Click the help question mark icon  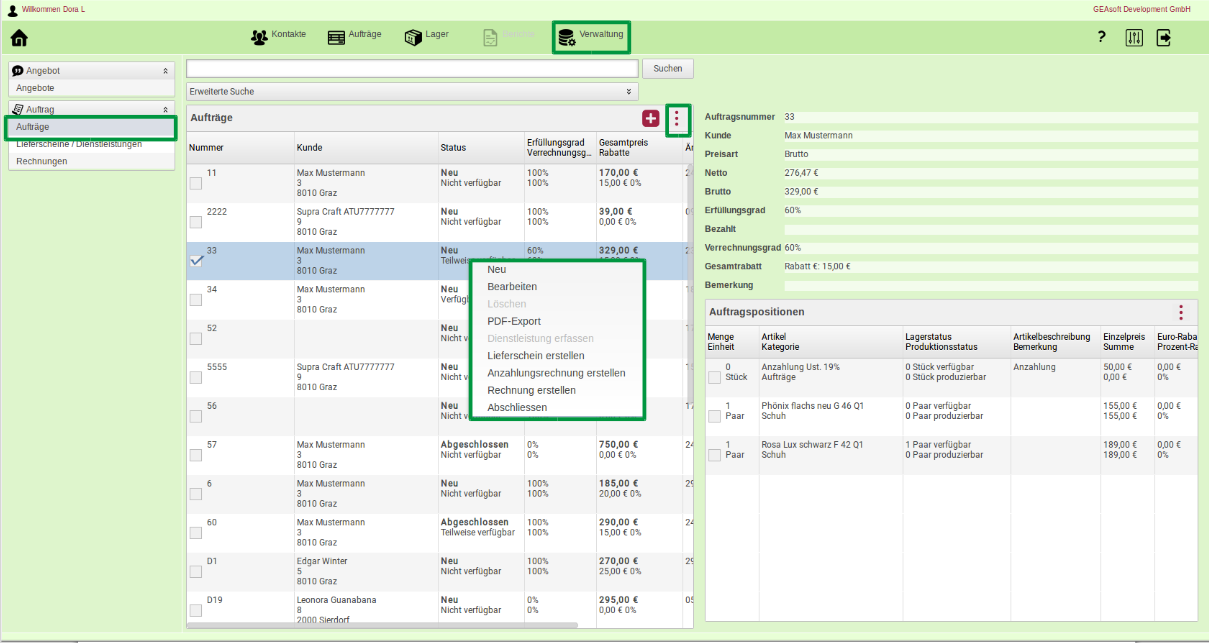click(x=1101, y=37)
